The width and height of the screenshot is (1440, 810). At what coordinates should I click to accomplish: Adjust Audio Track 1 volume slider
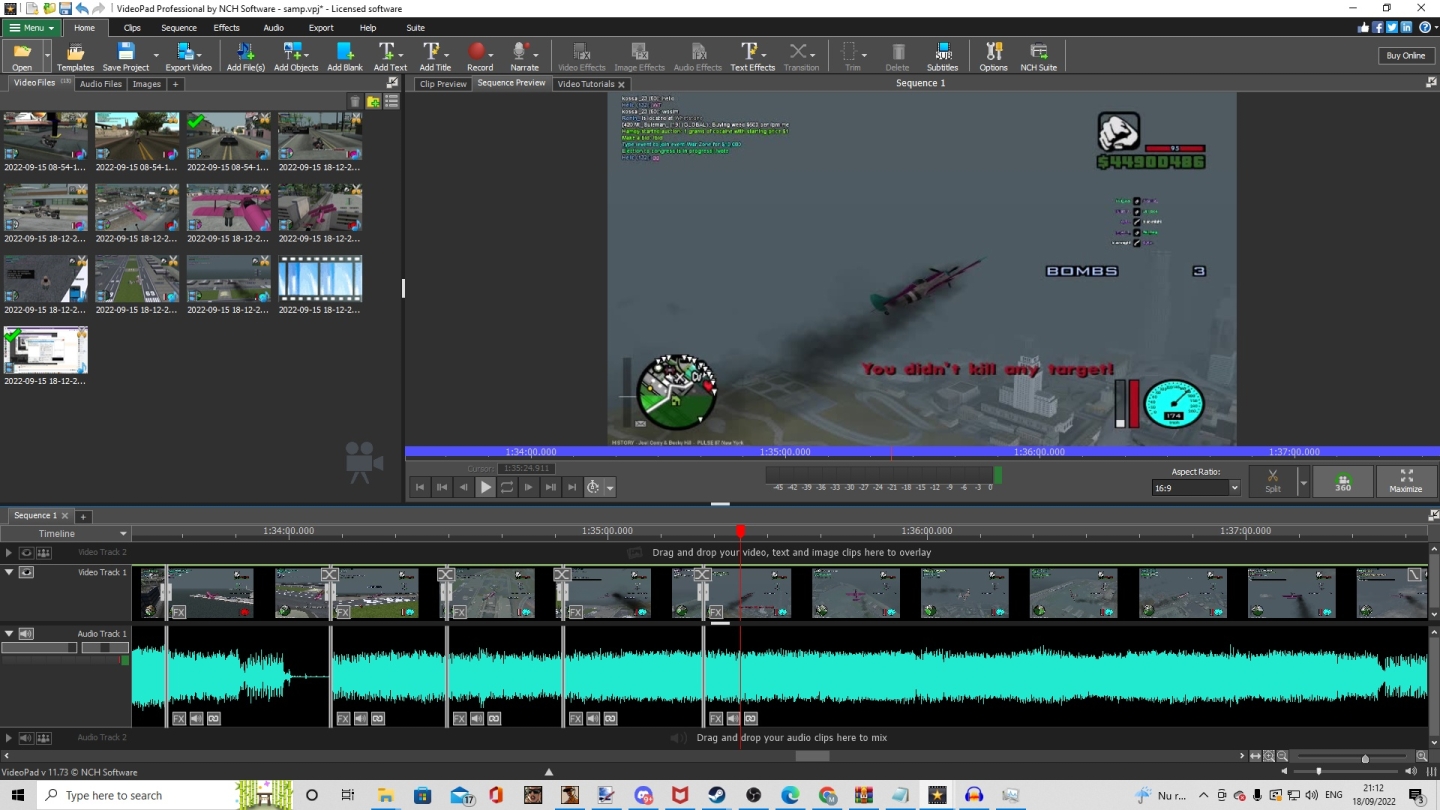[39, 648]
